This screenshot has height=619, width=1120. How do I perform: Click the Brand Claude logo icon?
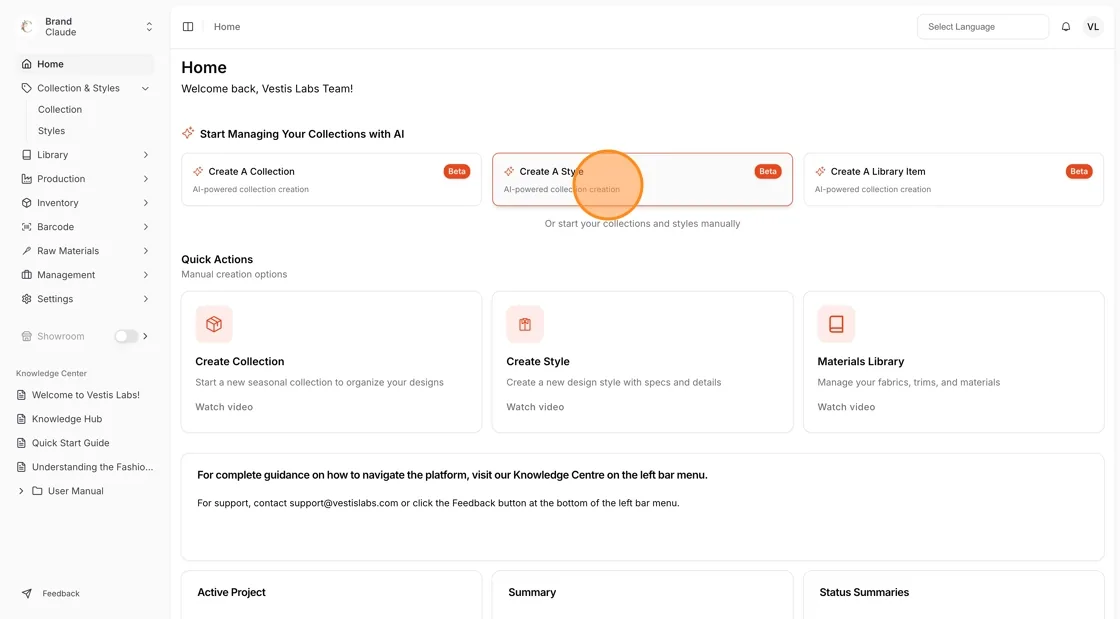pos(27,26)
